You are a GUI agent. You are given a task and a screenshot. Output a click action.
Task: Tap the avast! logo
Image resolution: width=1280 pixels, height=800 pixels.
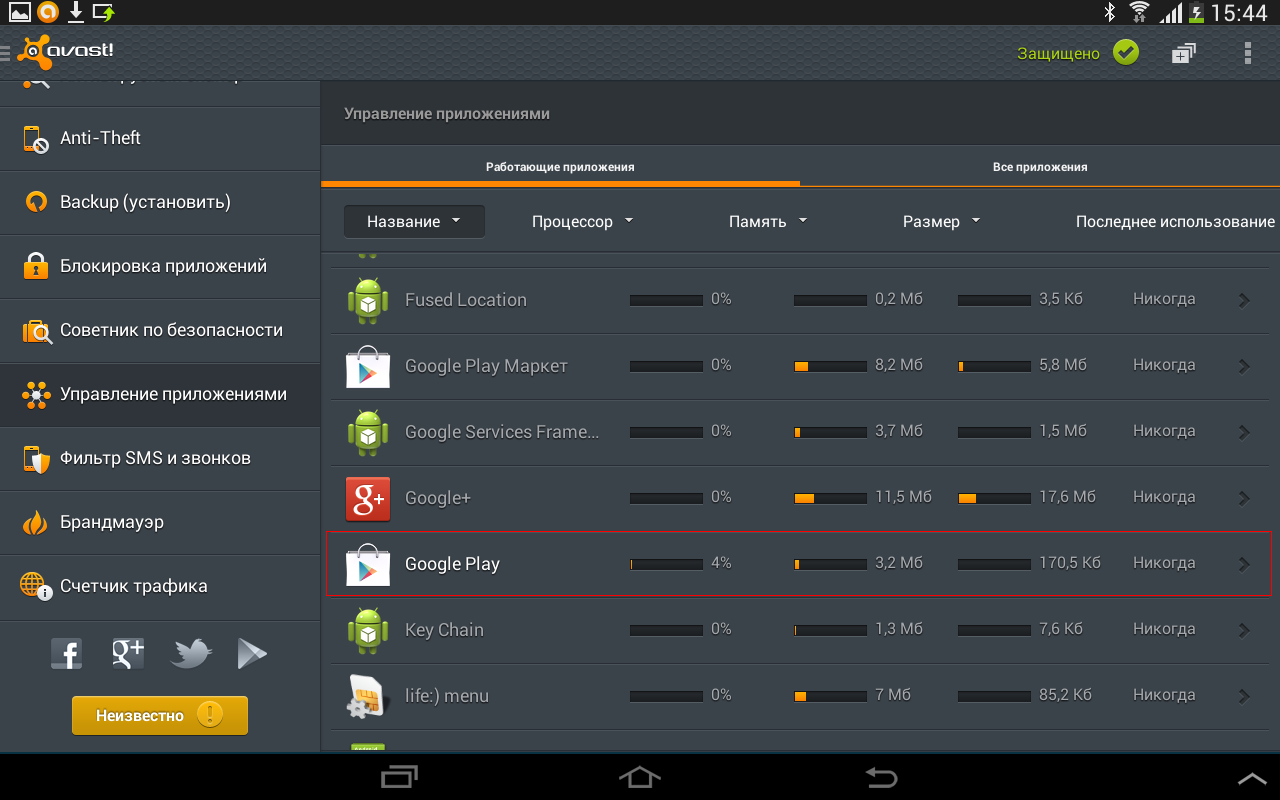[66, 52]
